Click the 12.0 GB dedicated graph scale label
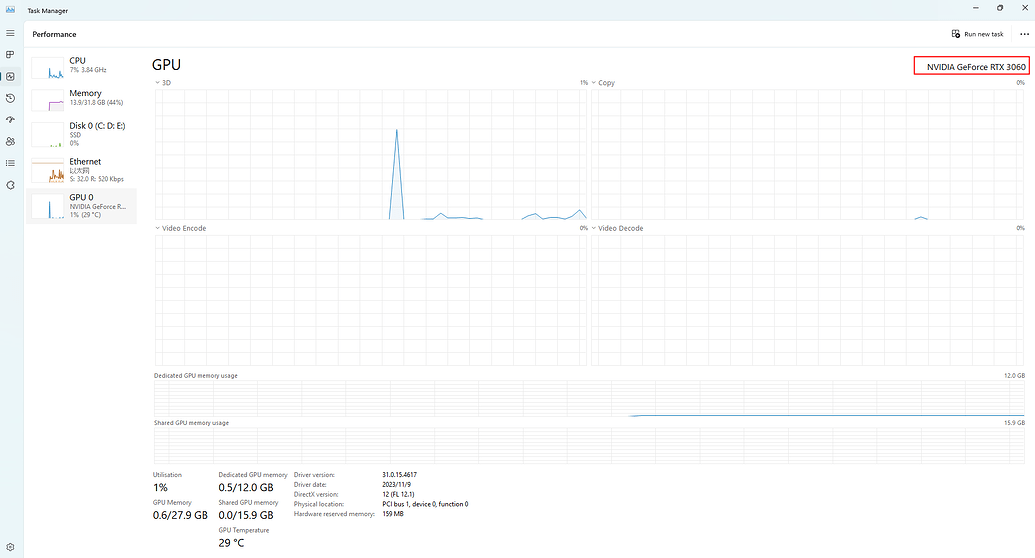Viewport: 1035px width, 558px height. [1015, 375]
